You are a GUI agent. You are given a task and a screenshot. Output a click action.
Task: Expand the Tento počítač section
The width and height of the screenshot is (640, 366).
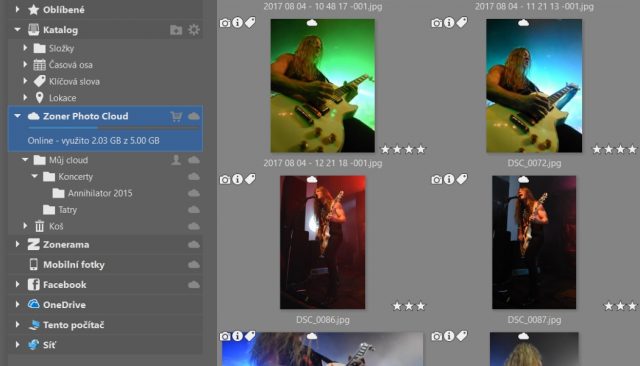[17, 325]
